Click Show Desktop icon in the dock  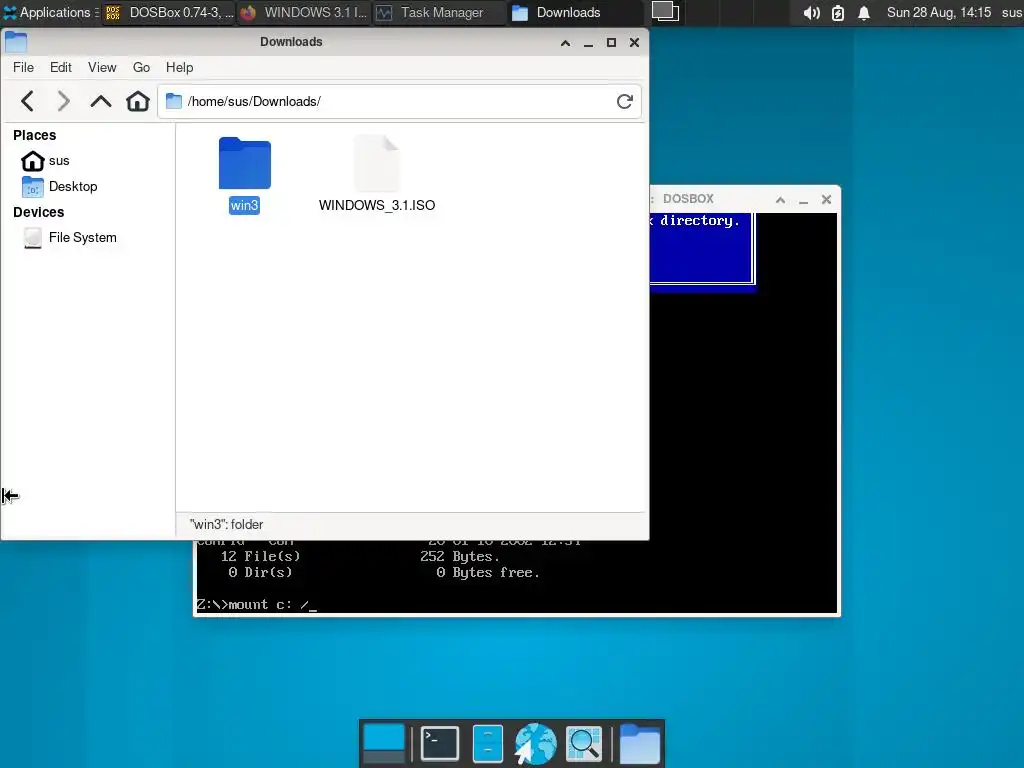coord(383,743)
